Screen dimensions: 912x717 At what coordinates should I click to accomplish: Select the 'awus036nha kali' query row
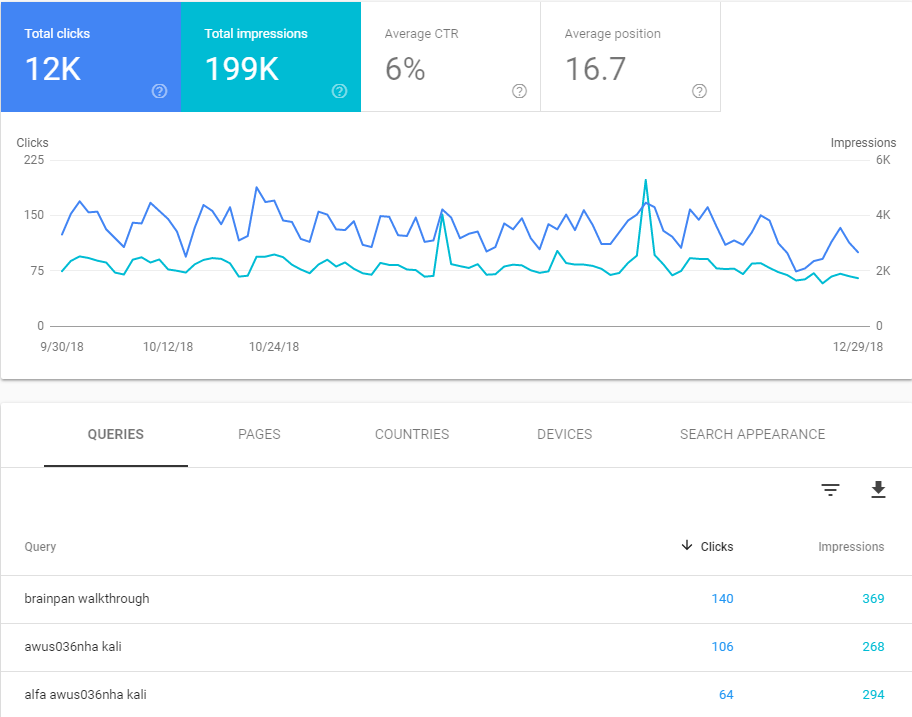pos(456,647)
